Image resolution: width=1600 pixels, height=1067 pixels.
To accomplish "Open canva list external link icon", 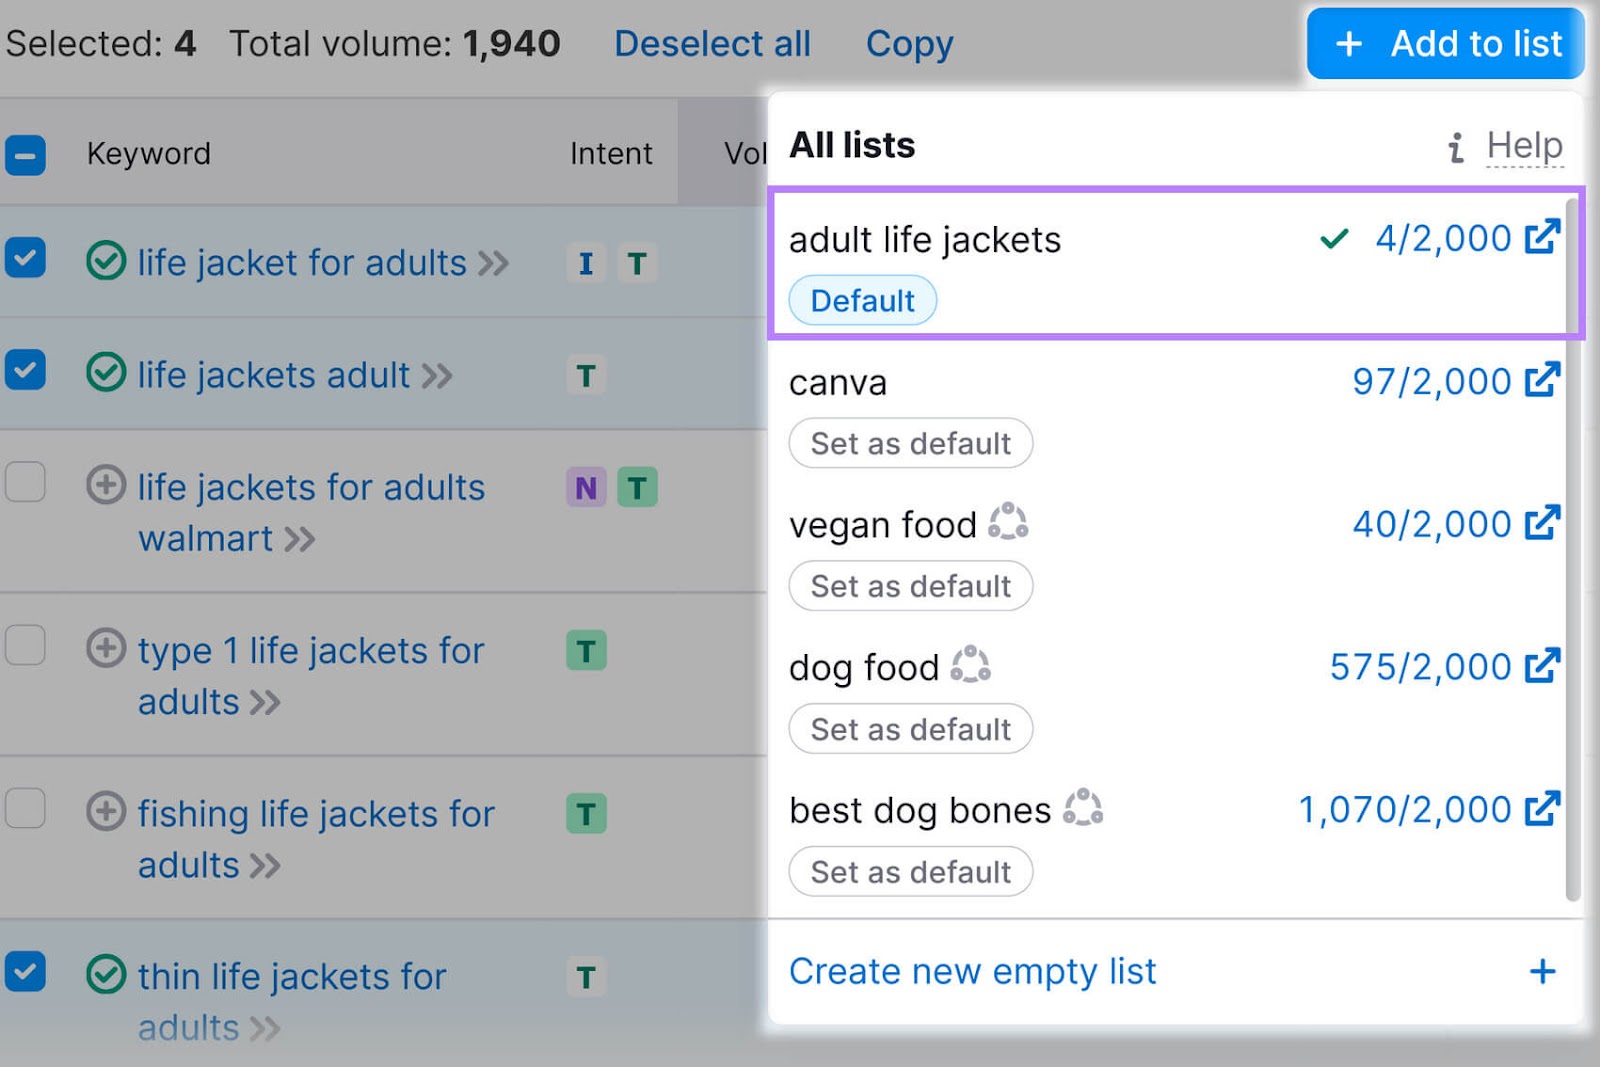I will click(x=1542, y=380).
